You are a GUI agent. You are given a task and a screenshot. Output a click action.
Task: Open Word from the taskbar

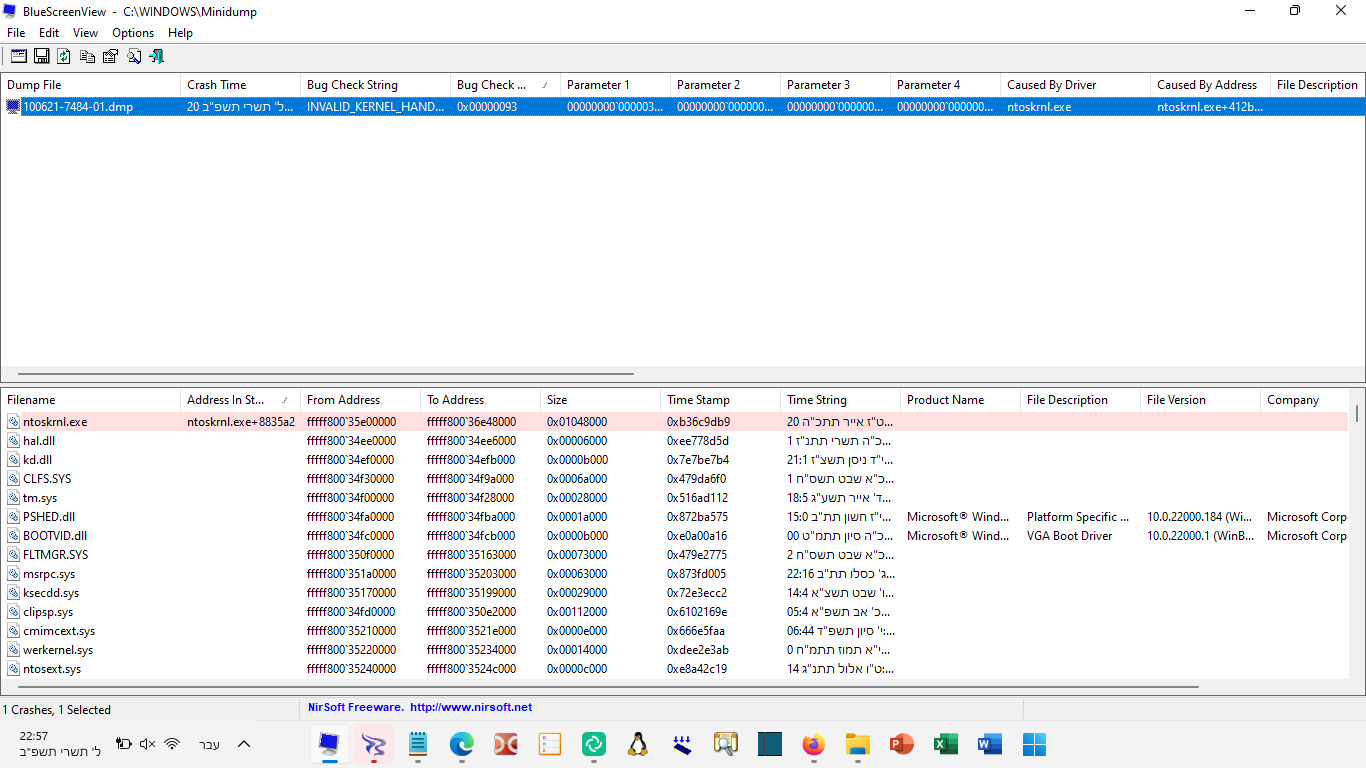pos(989,744)
